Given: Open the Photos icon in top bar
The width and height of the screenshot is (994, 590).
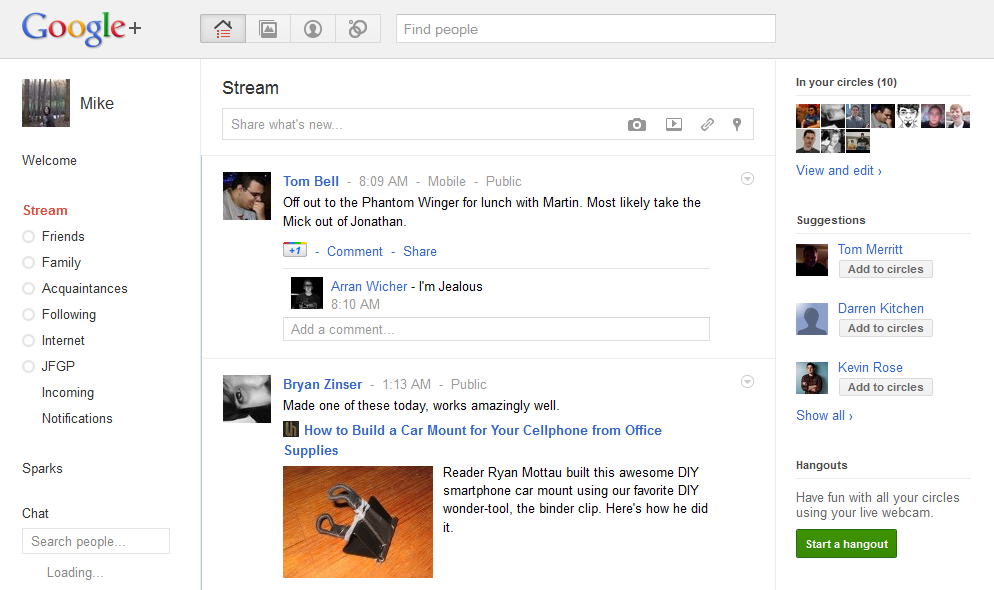Looking at the screenshot, I should click(268, 29).
